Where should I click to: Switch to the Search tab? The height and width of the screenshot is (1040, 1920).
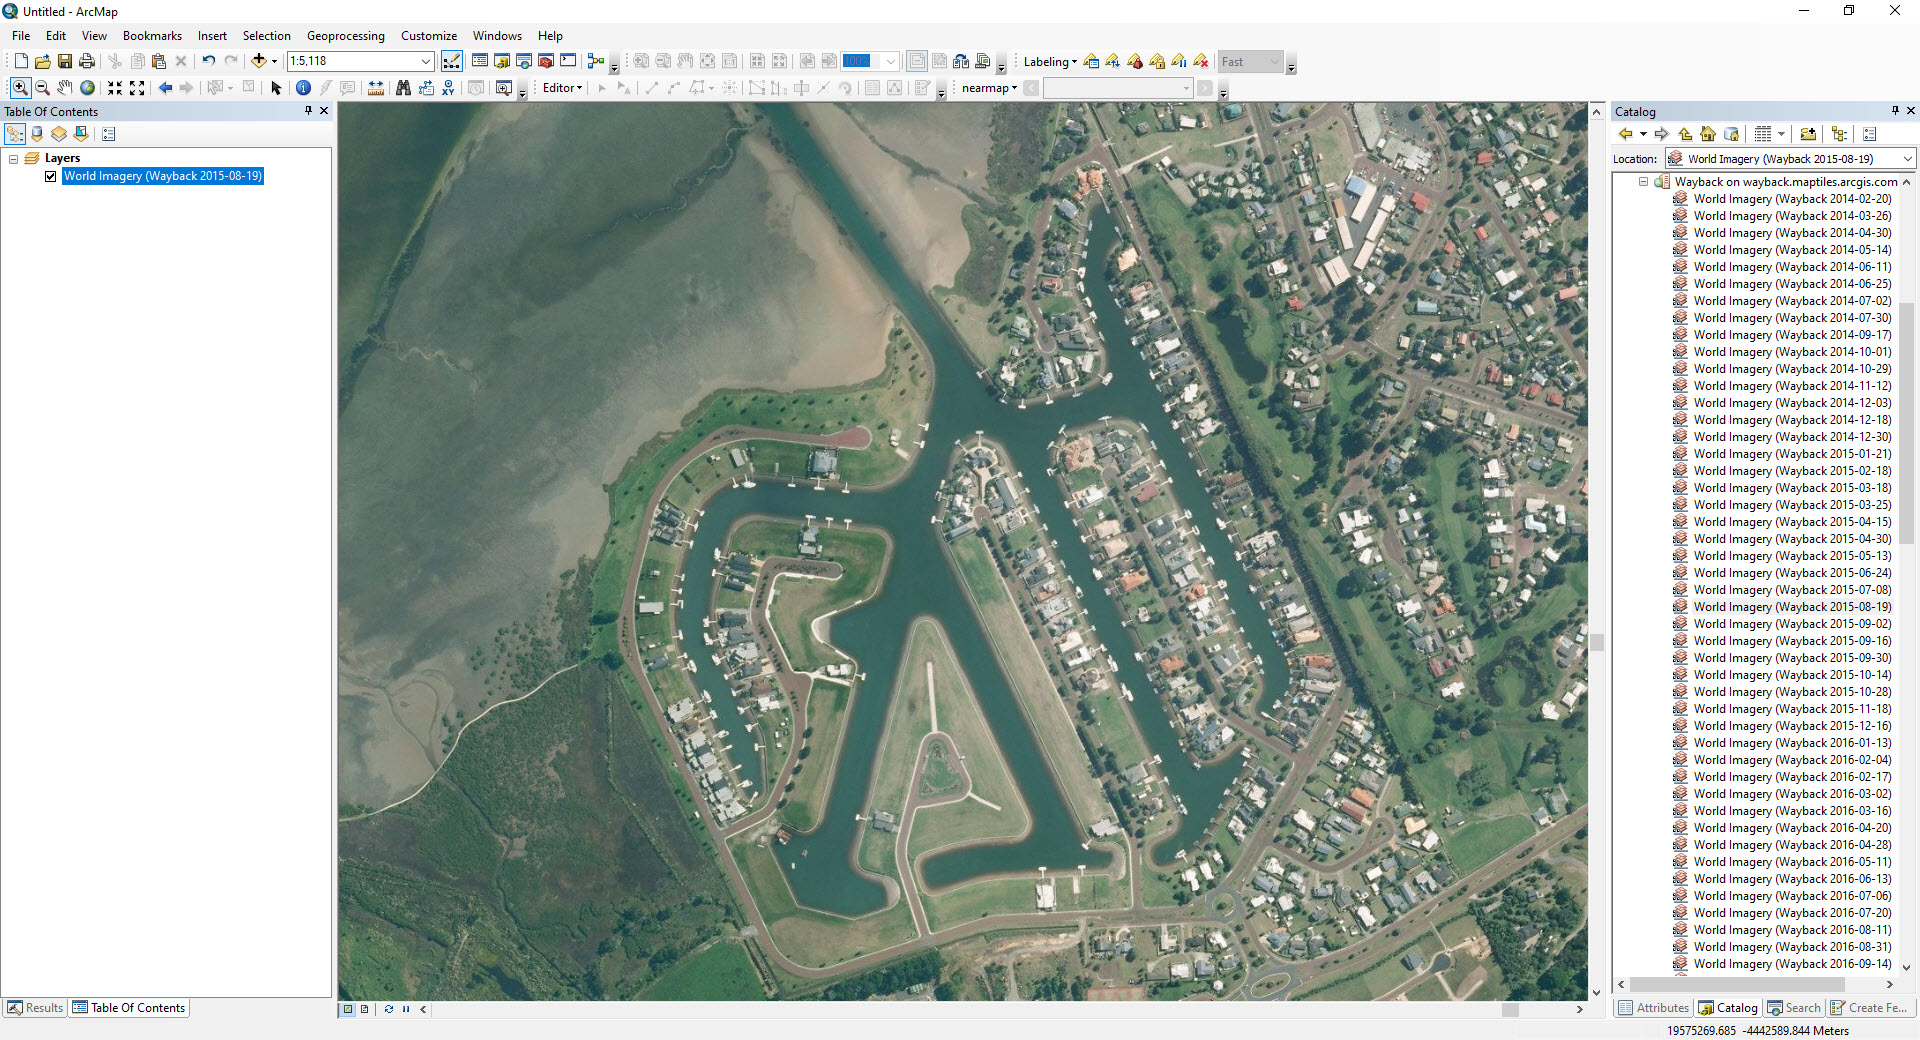click(1794, 1008)
